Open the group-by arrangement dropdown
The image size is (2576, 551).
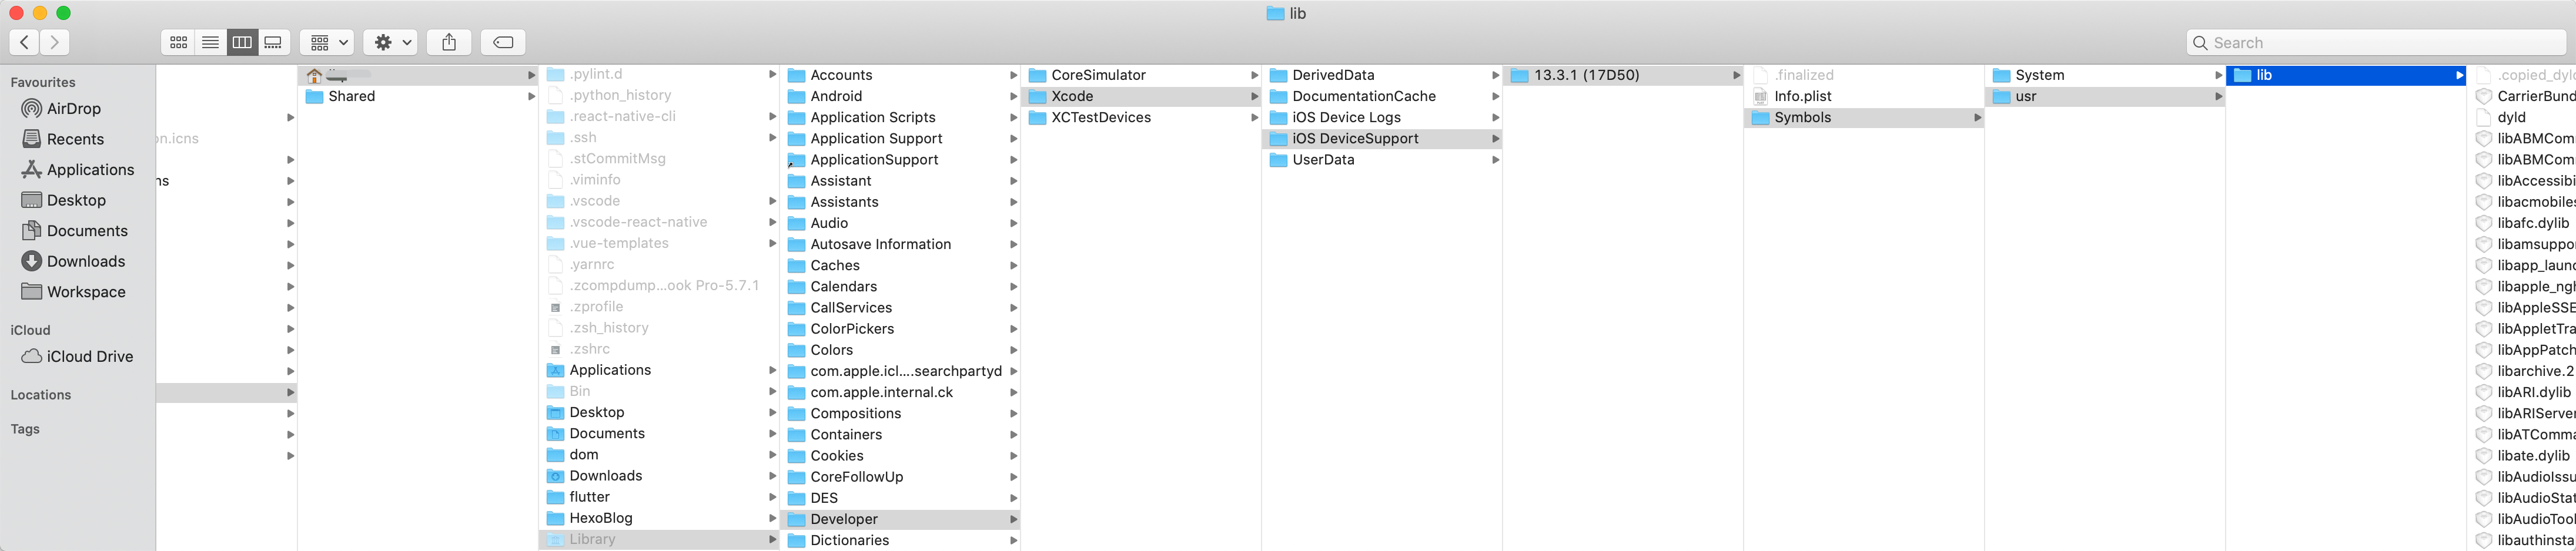pos(327,42)
